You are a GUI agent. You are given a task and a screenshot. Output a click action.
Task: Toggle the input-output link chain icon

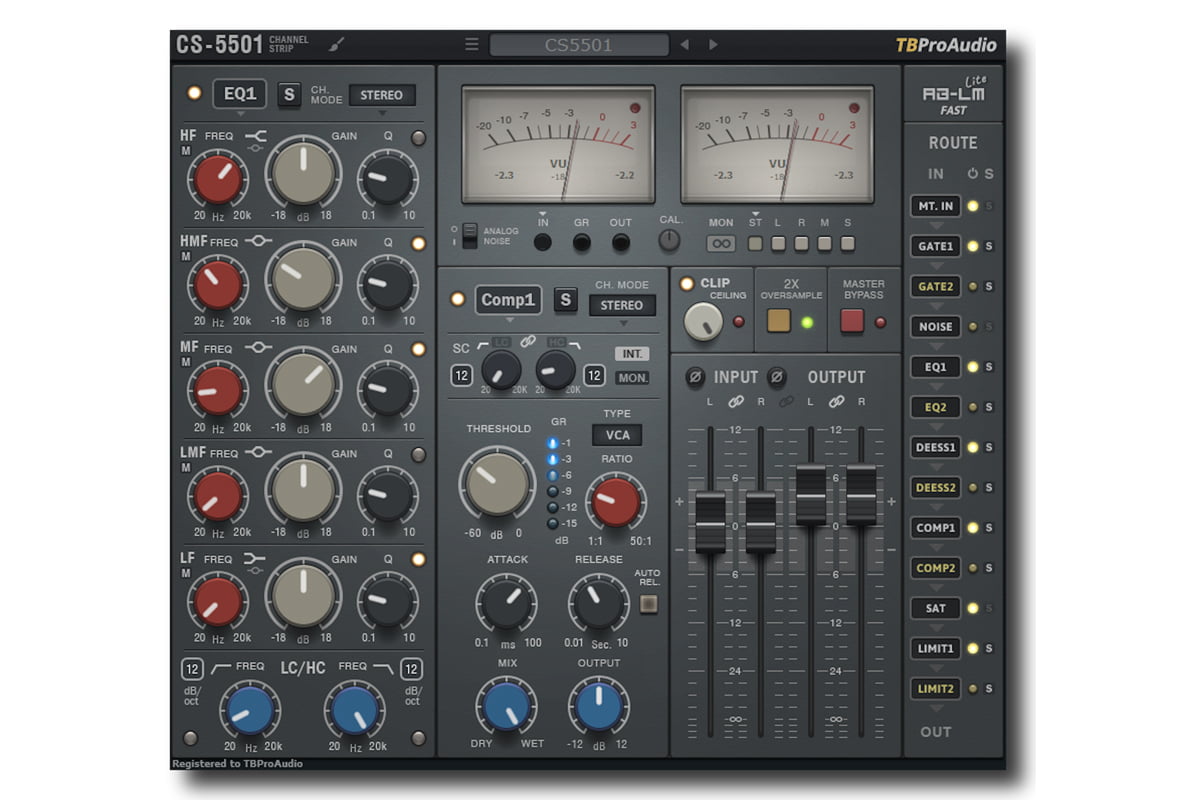[x=785, y=402]
